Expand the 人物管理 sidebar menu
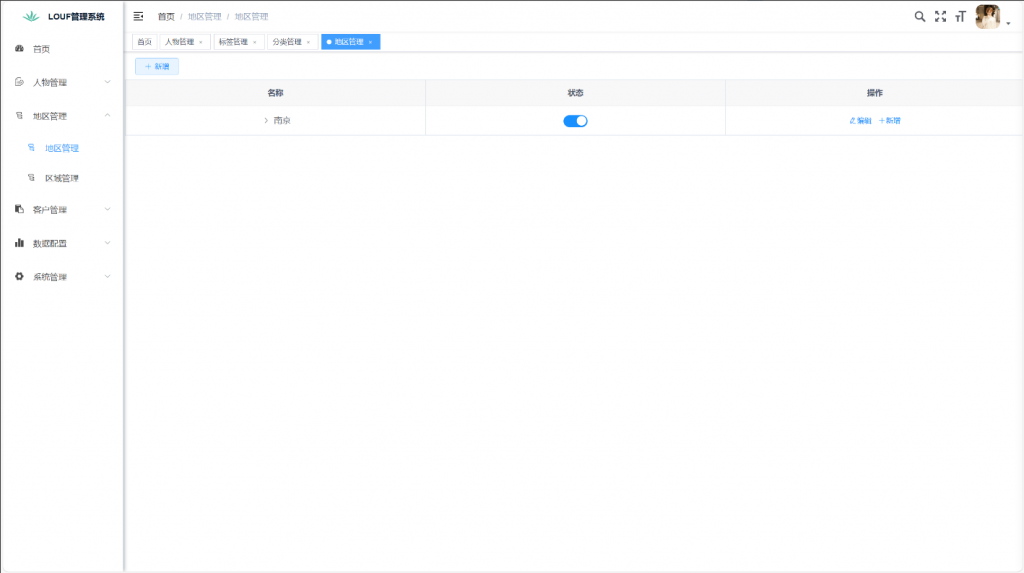This screenshot has width=1024, height=573. [x=62, y=82]
